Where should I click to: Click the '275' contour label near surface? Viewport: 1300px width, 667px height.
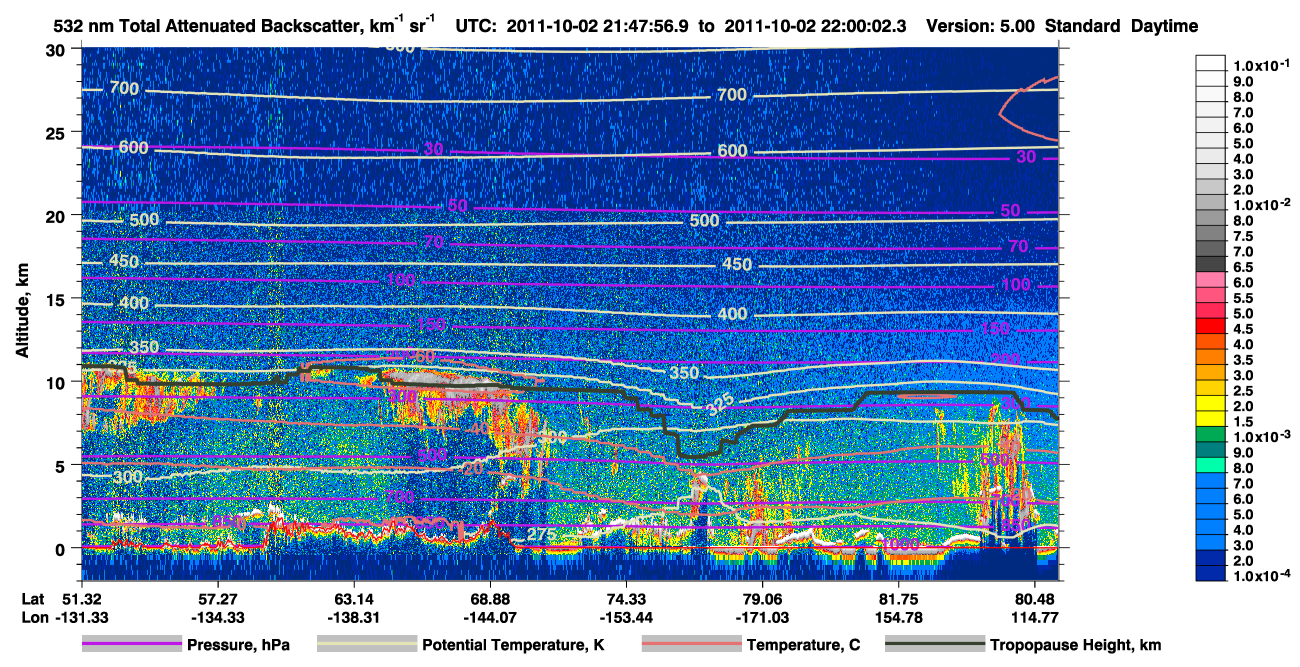541,534
